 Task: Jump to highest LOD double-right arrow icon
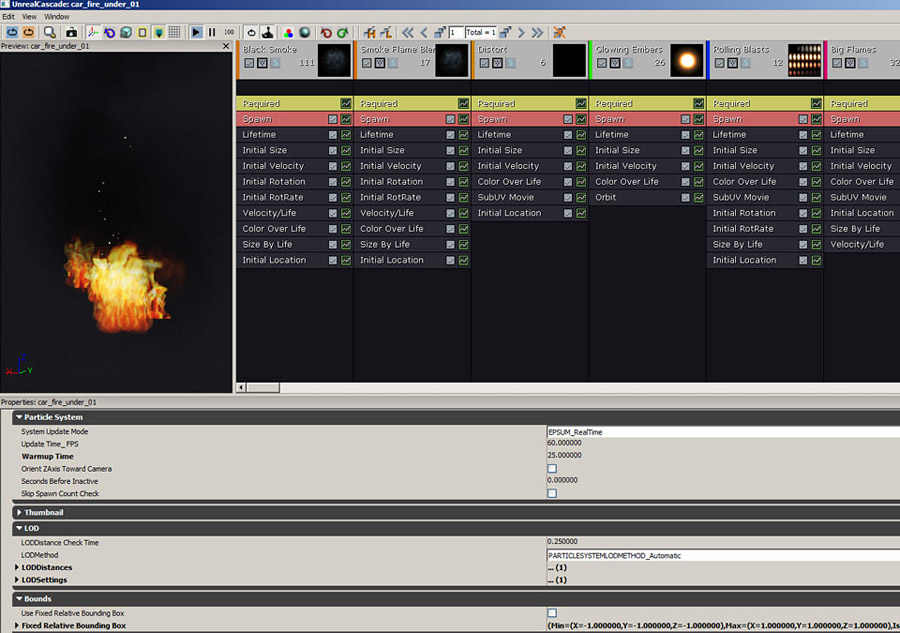pos(537,33)
